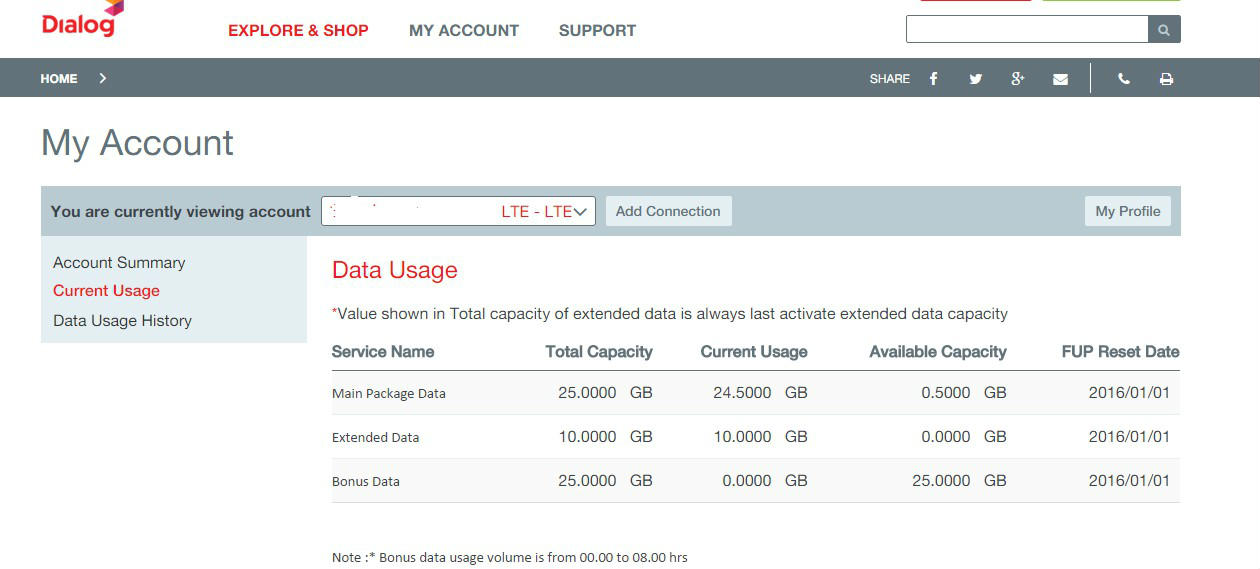Click the Available Capacity column header
The width and height of the screenshot is (1260, 569).
938,352
